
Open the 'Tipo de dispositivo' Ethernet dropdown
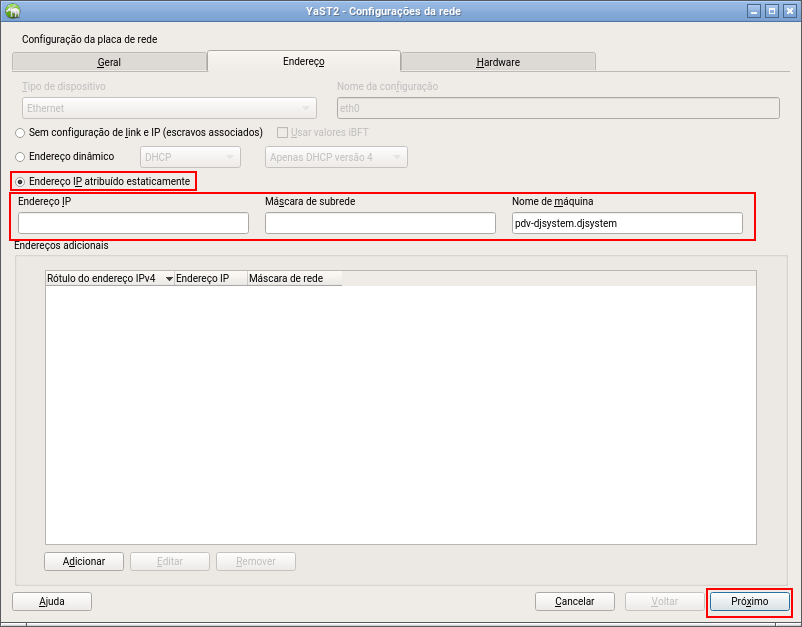168,108
